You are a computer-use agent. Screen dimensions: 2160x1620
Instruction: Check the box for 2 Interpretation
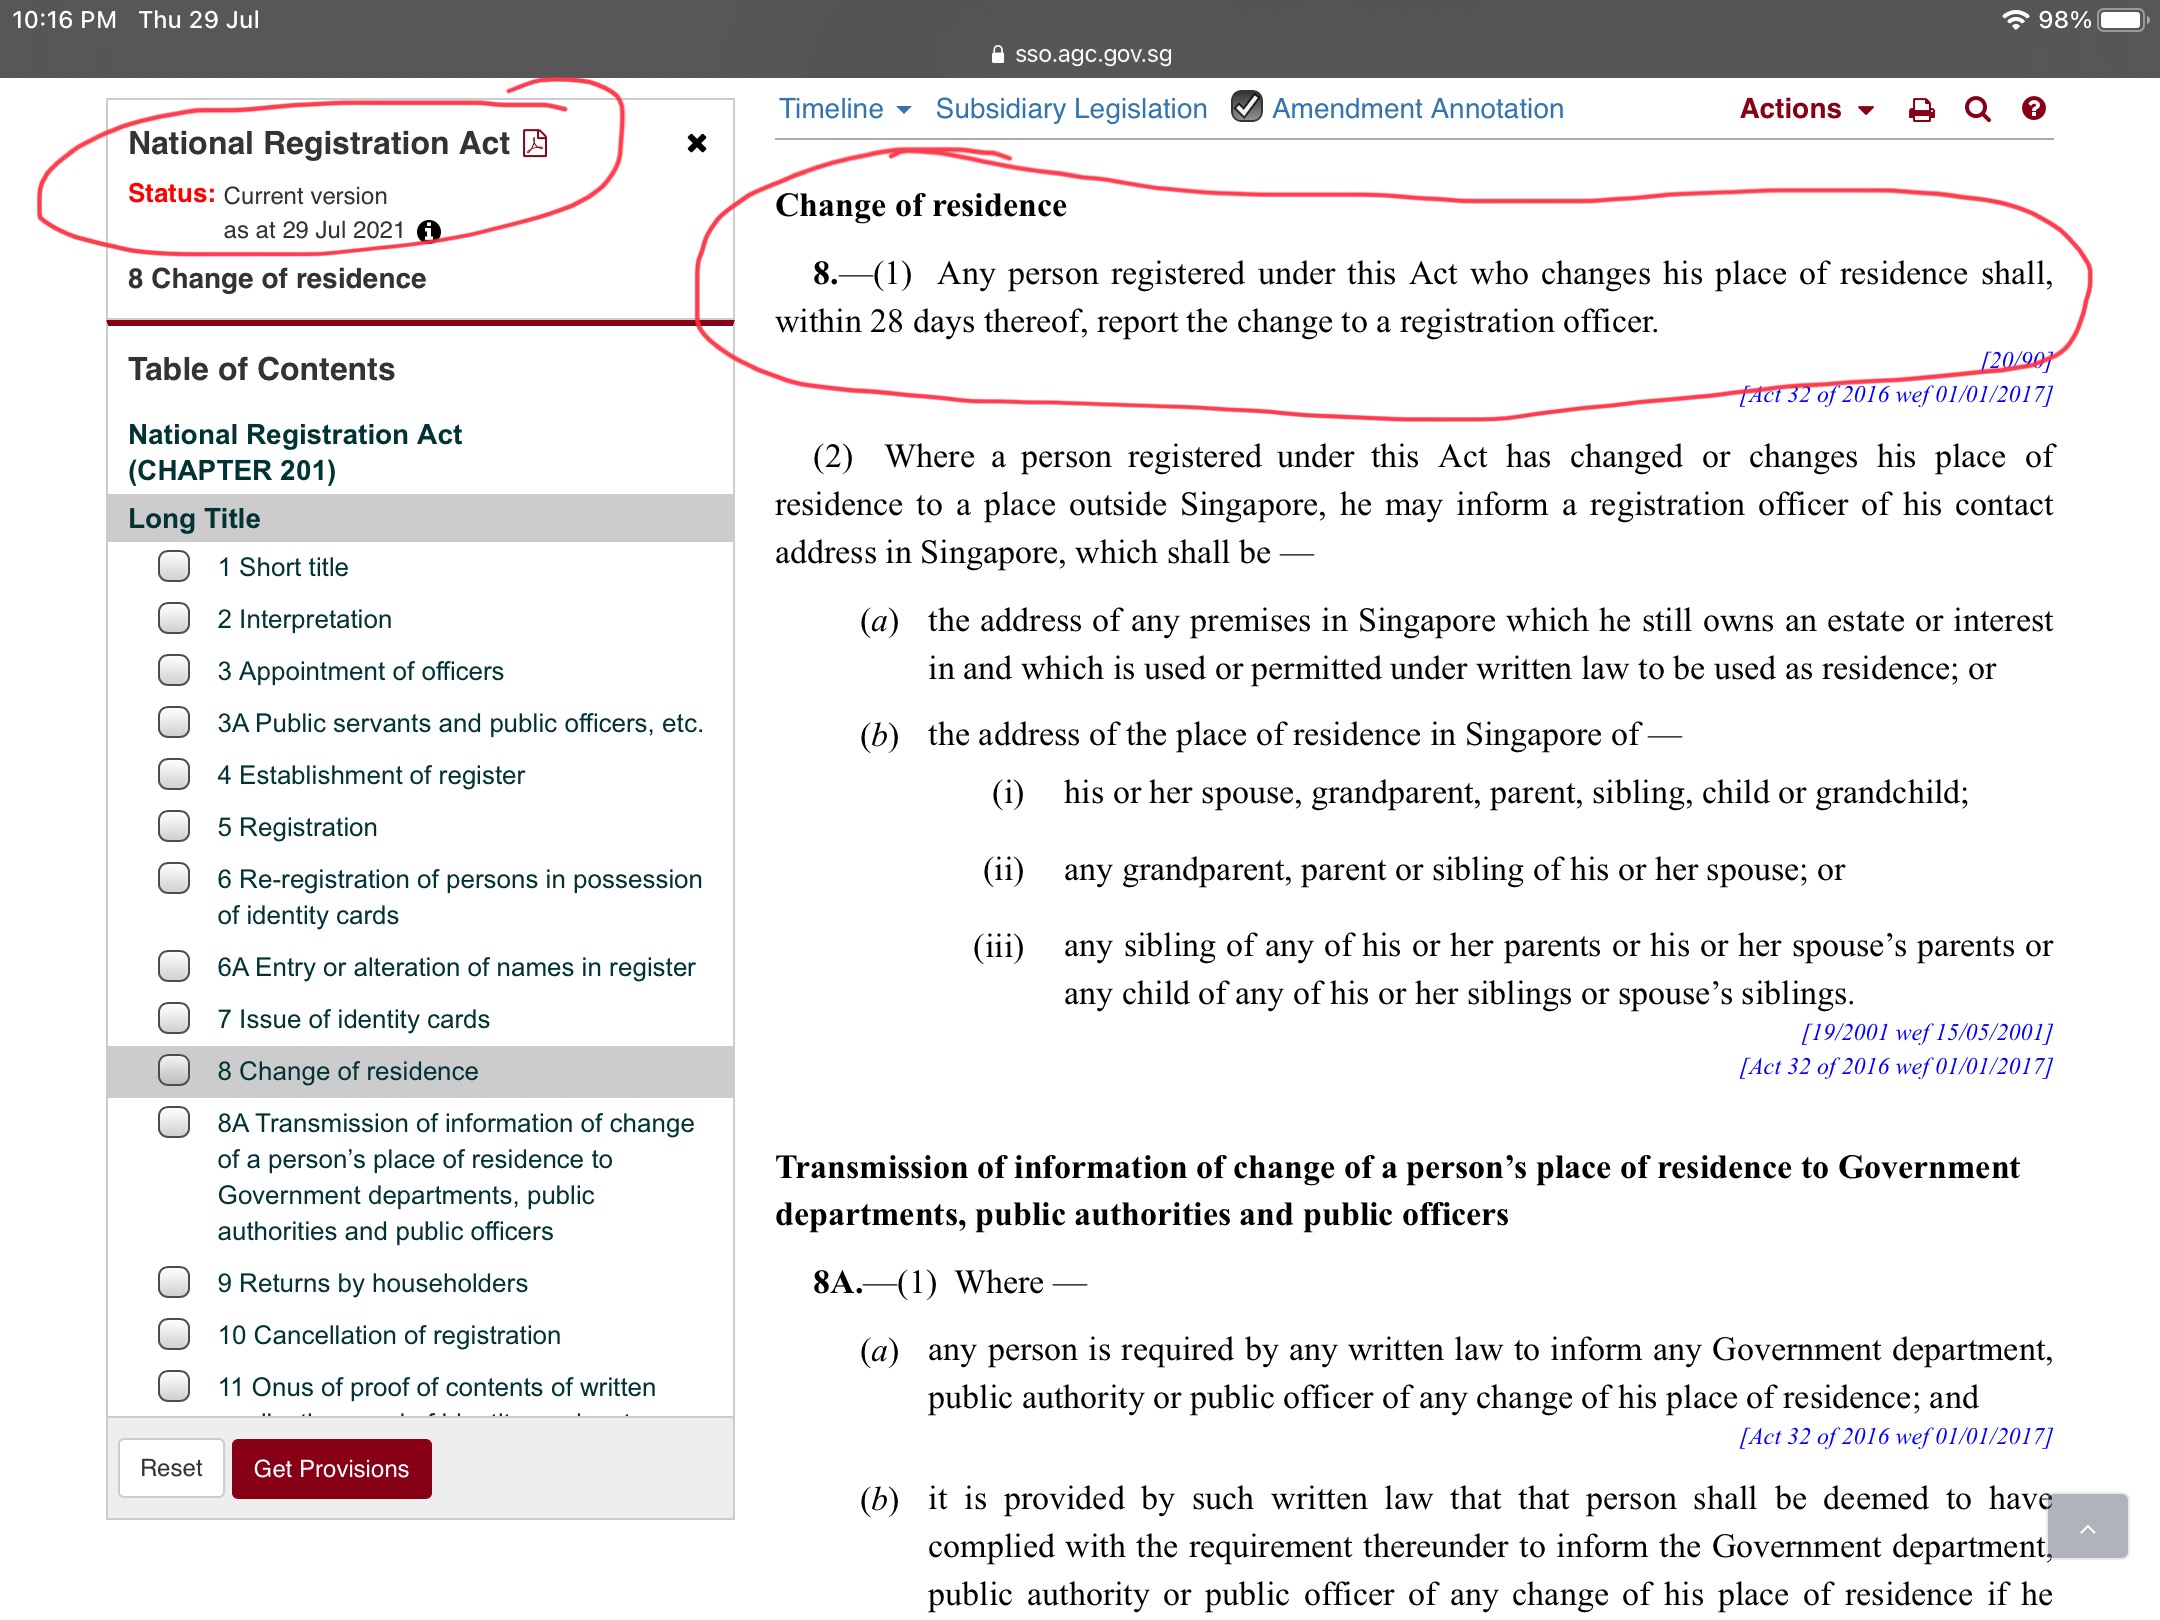click(174, 618)
